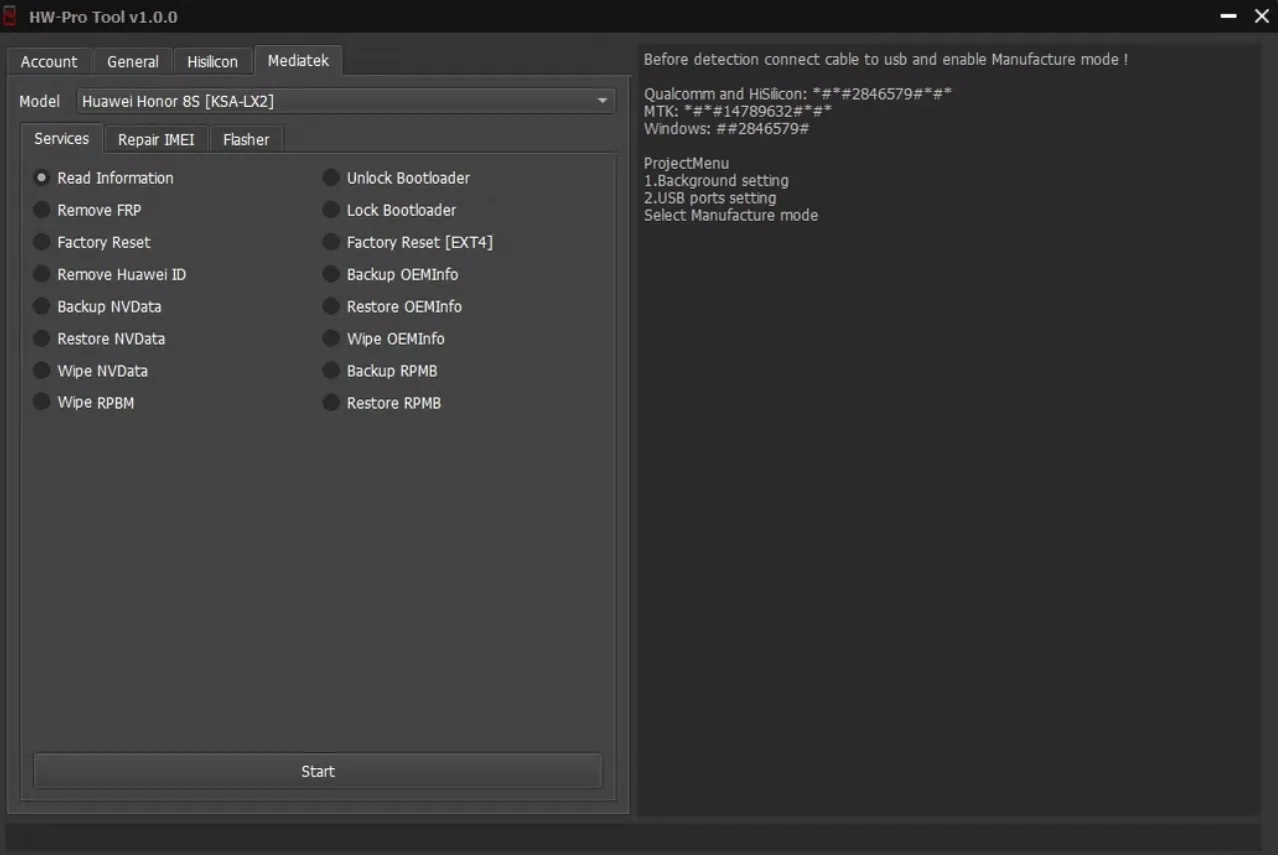Switch to the Account tab
Image resolution: width=1278 pixels, height=855 pixels.
click(49, 62)
